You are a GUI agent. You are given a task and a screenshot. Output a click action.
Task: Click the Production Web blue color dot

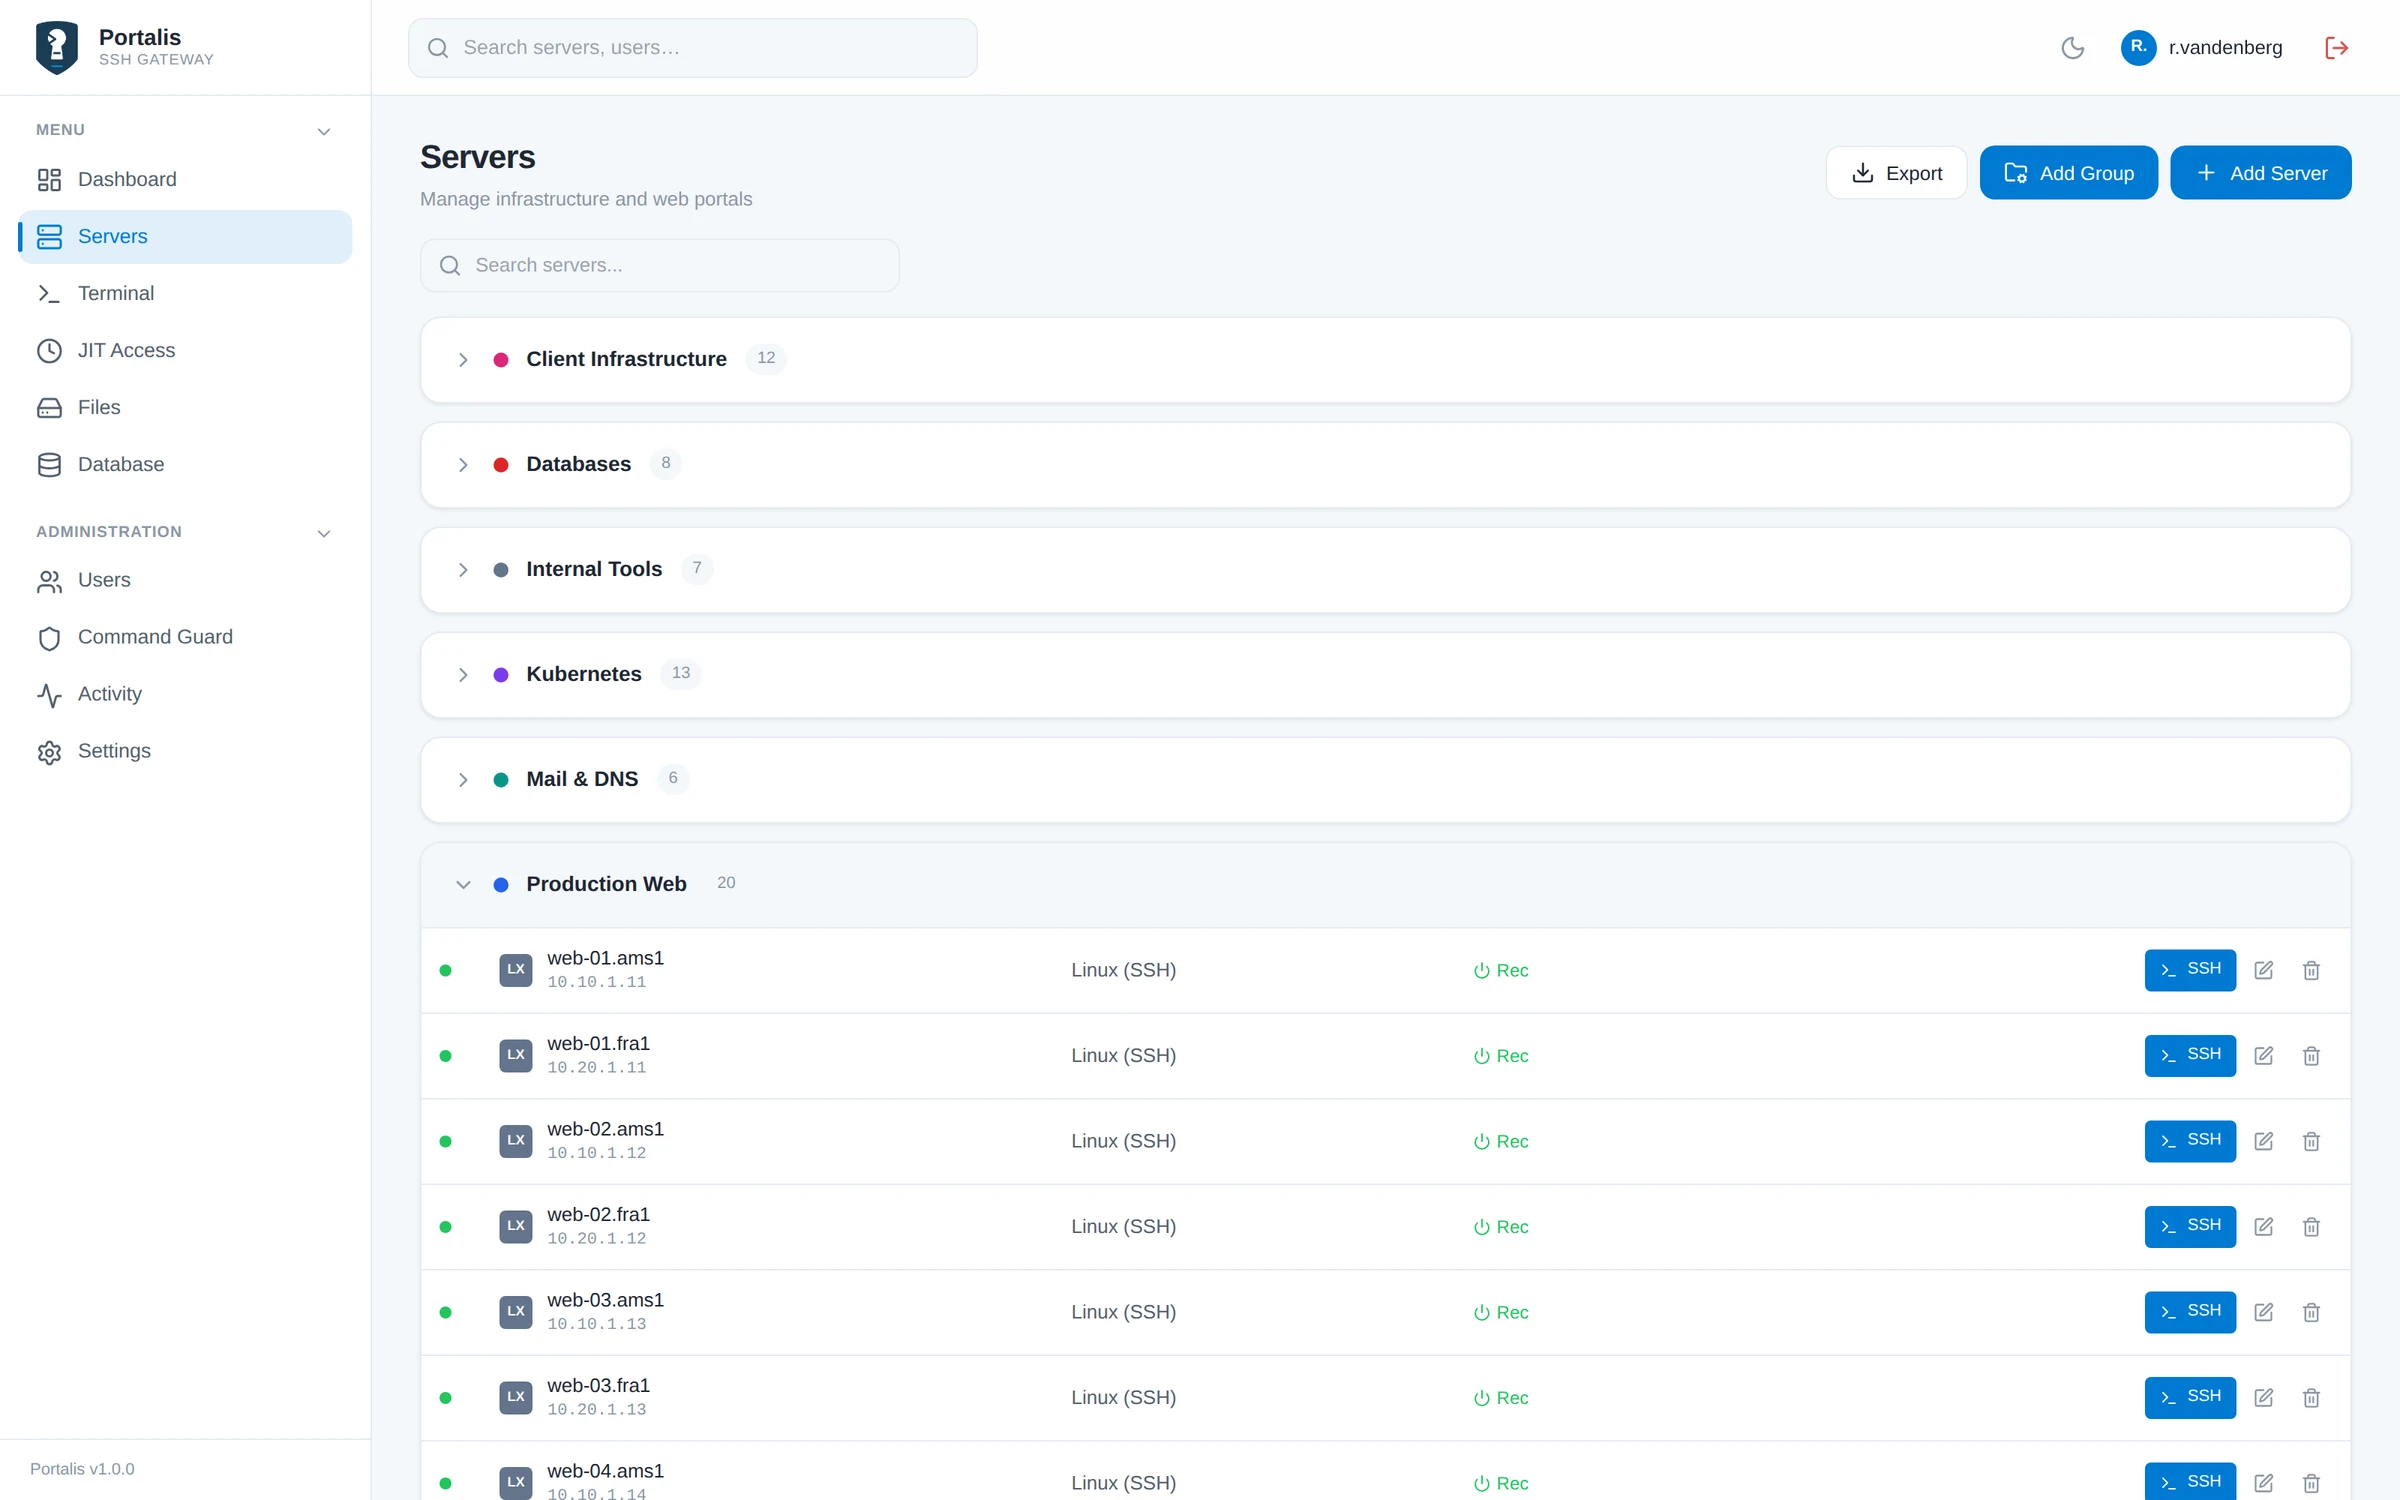point(501,885)
